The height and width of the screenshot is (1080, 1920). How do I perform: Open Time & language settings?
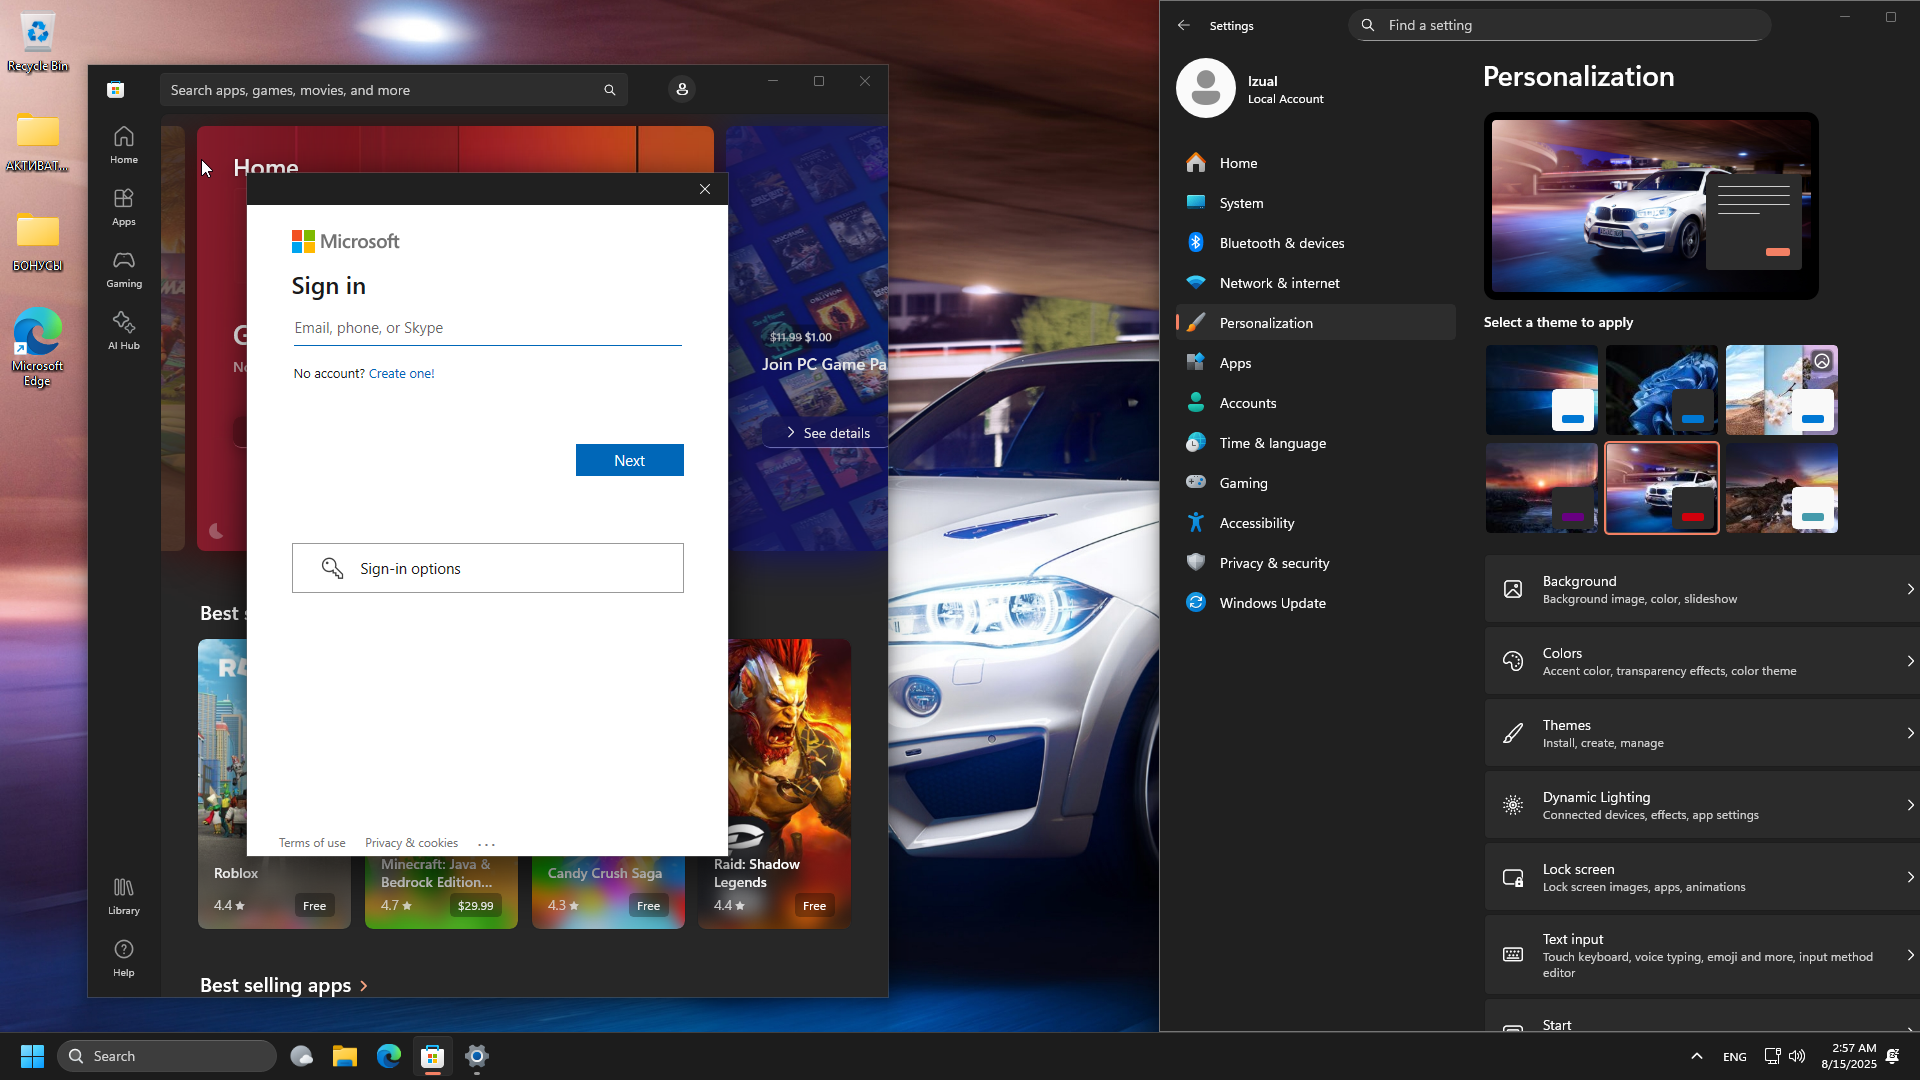click(x=1315, y=442)
